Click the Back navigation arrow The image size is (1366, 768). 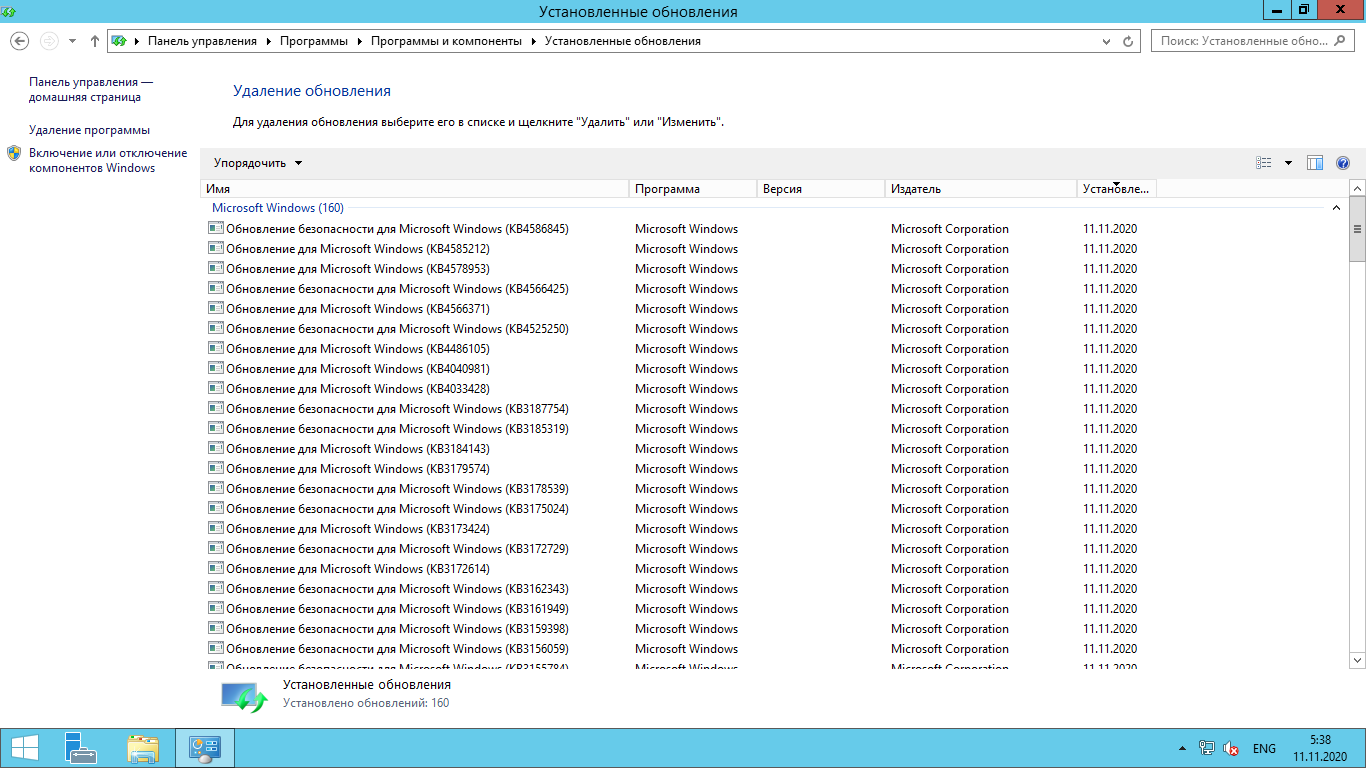coord(19,41)
